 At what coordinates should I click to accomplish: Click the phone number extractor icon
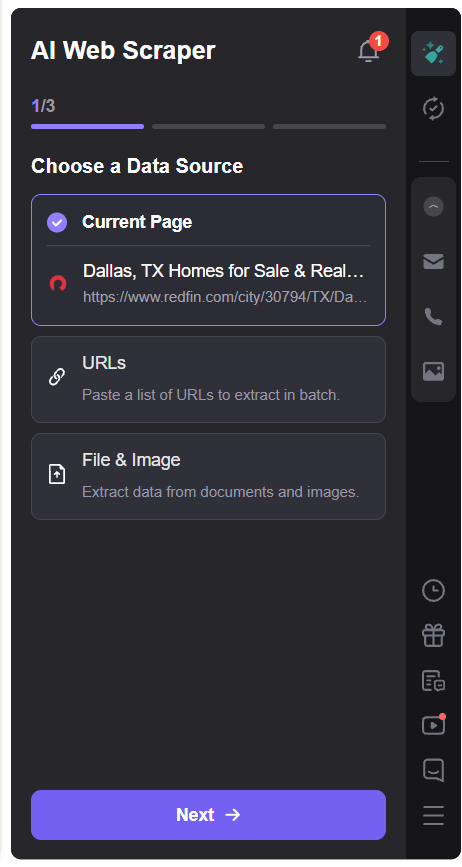coord(433,316)
